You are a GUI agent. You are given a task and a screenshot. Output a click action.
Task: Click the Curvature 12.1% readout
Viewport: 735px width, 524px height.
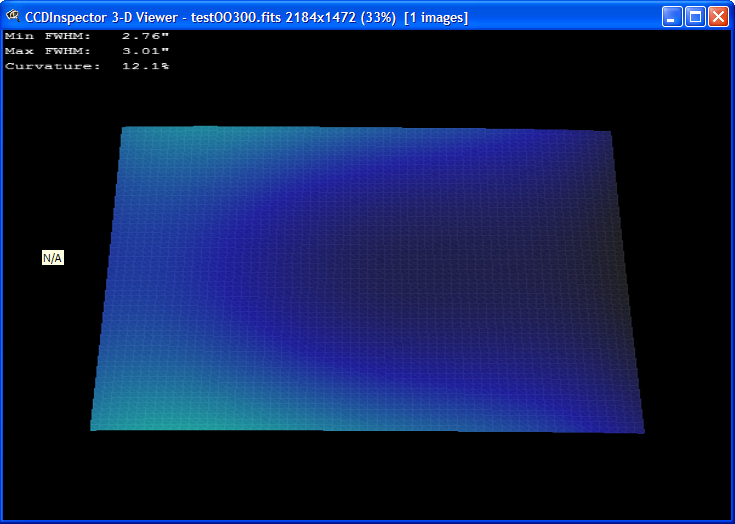(x=87, y=66)
